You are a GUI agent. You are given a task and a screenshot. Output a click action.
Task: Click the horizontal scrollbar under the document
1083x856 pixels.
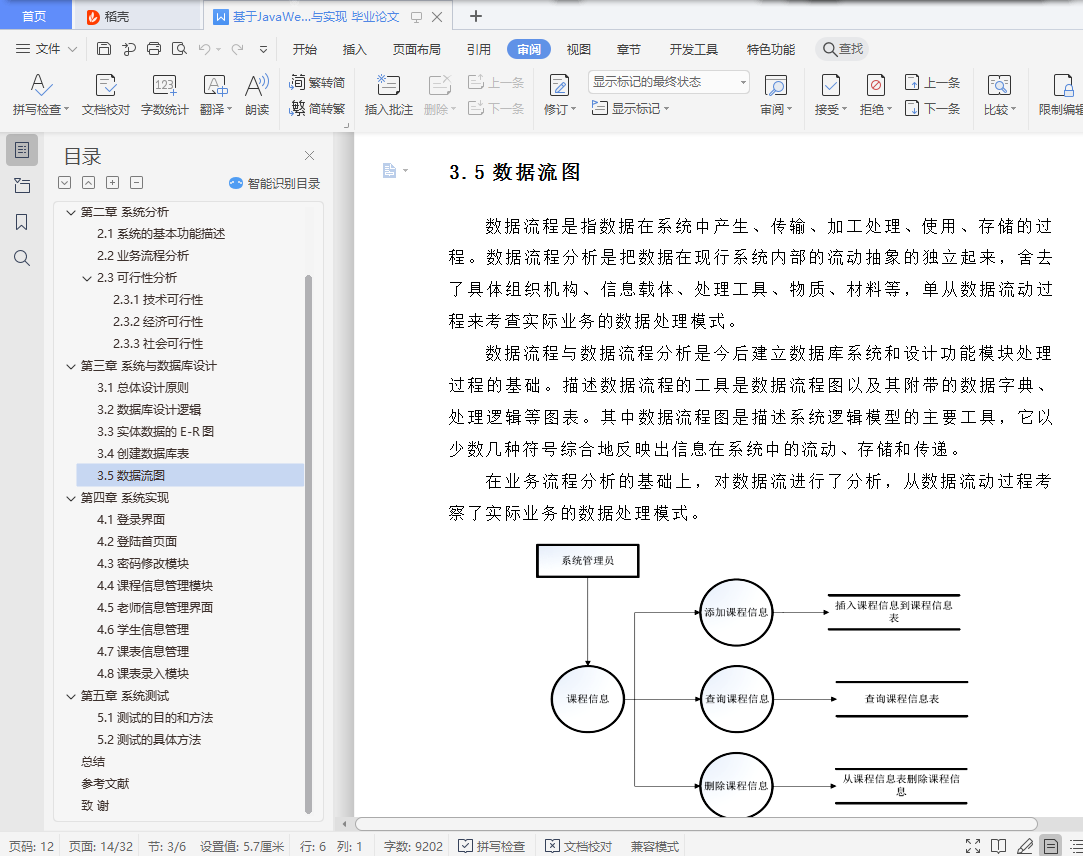click(x=696, y=824)
